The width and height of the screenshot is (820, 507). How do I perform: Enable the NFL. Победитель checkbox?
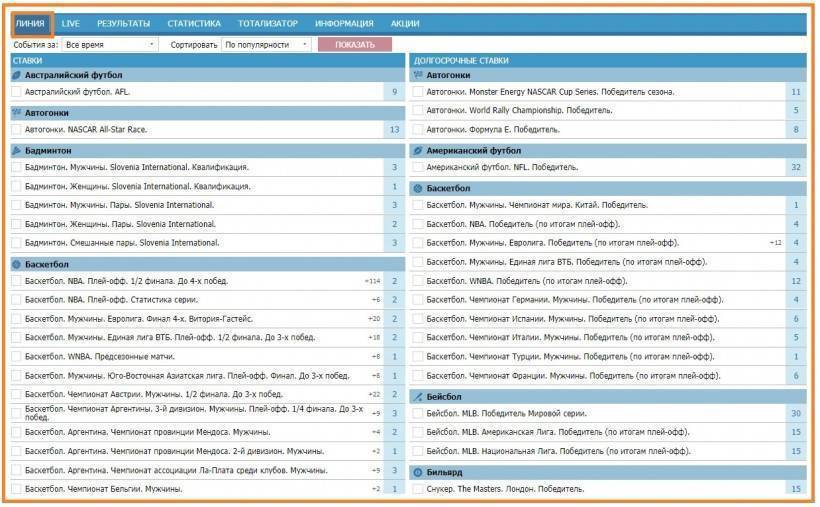418,168
